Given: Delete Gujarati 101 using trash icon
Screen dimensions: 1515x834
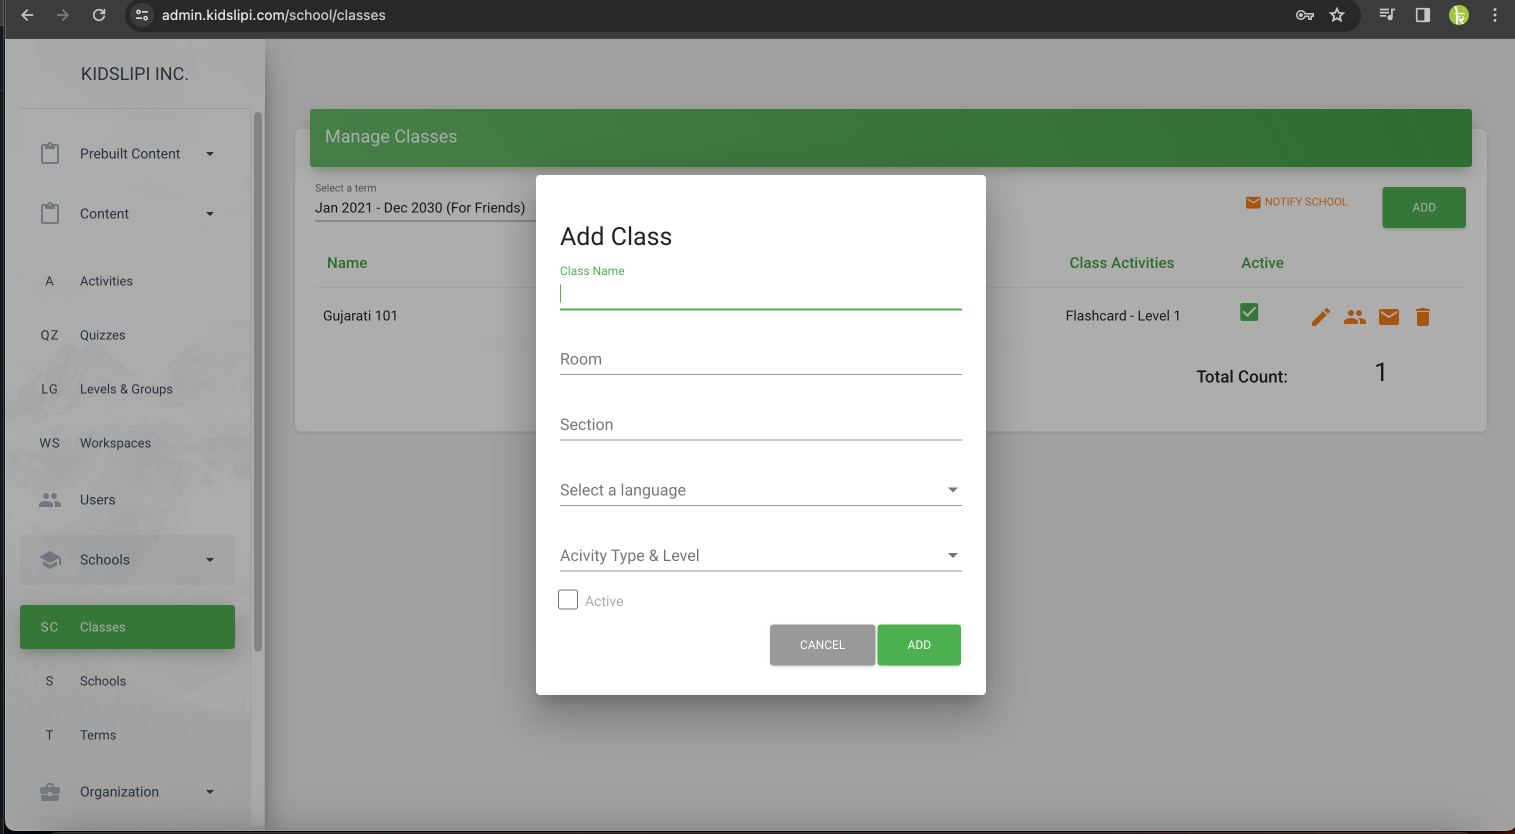Looking at the screenshot, I should pyautogui.click(x=1423, y=317).
